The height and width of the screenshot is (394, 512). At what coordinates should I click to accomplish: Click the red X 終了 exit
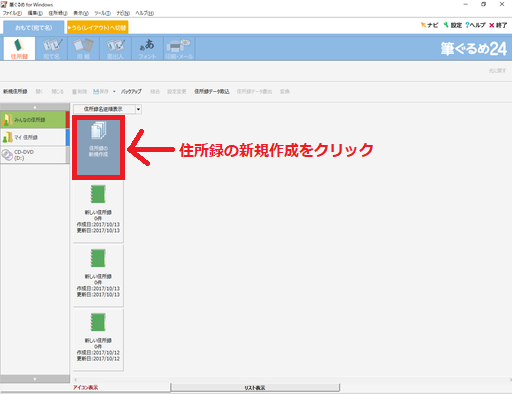click(x=498, y=25)
